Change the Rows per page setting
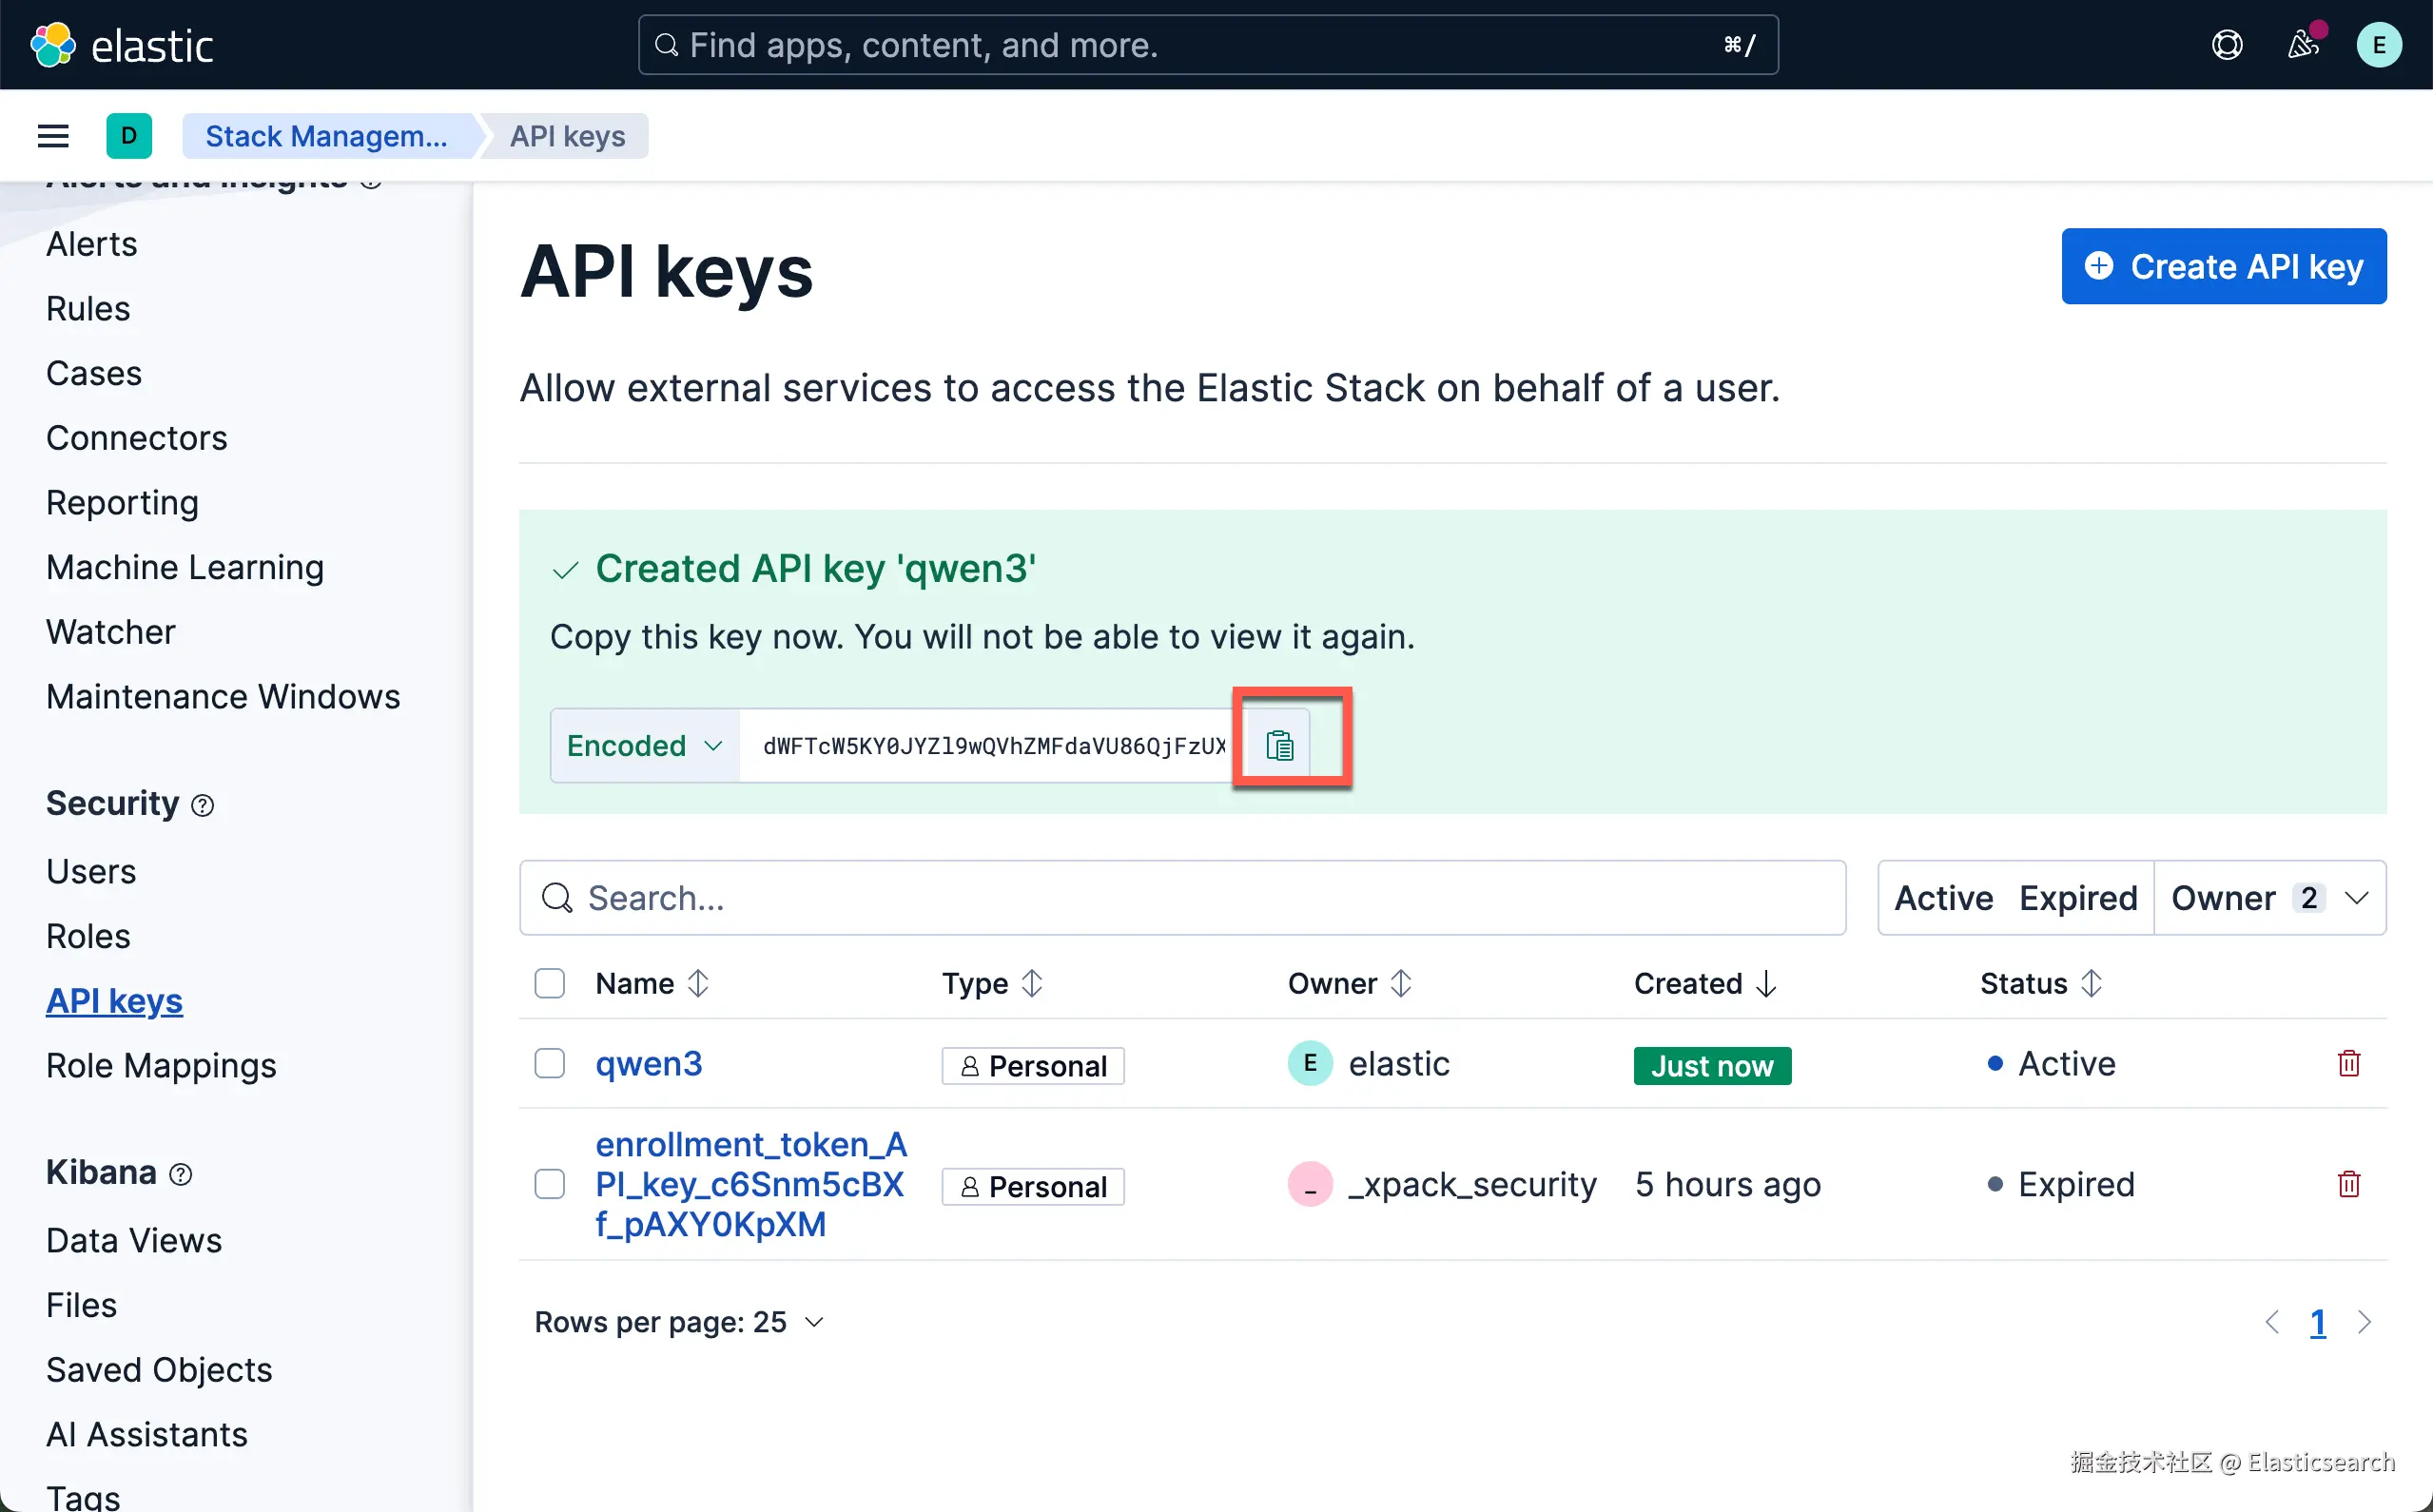Viewport: 2433px width, 1512px height. coord(679,1322)
